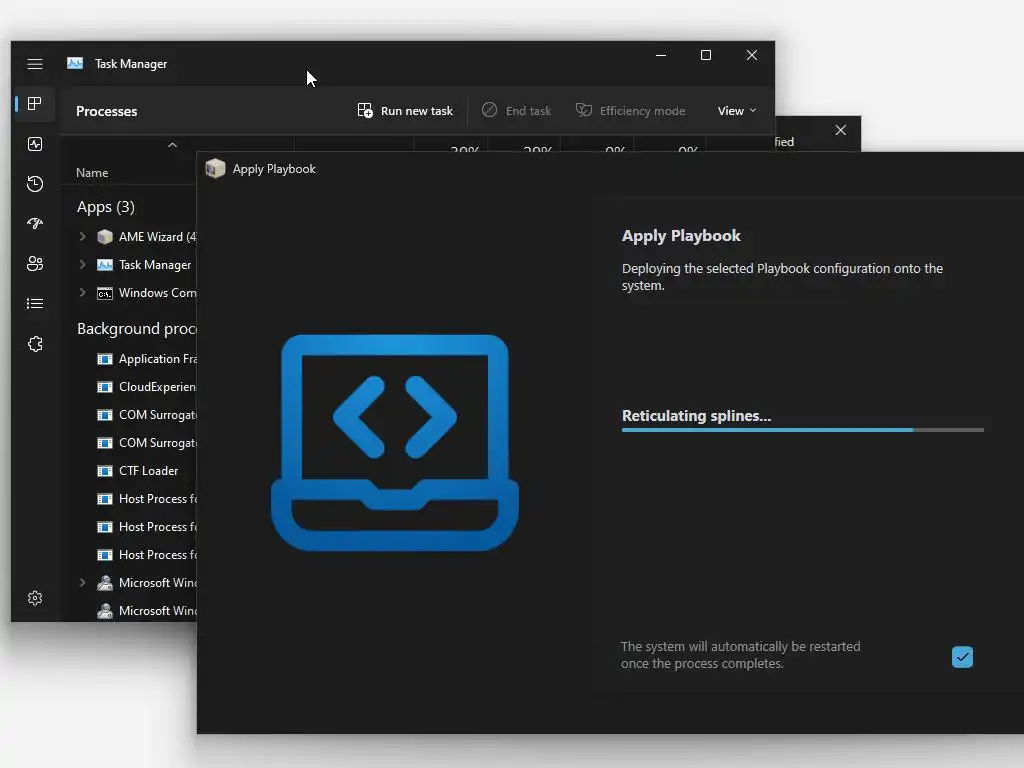Open Task Manager hamburger navigation menu
1024x768 pixels.
click(x=35, y=64)
